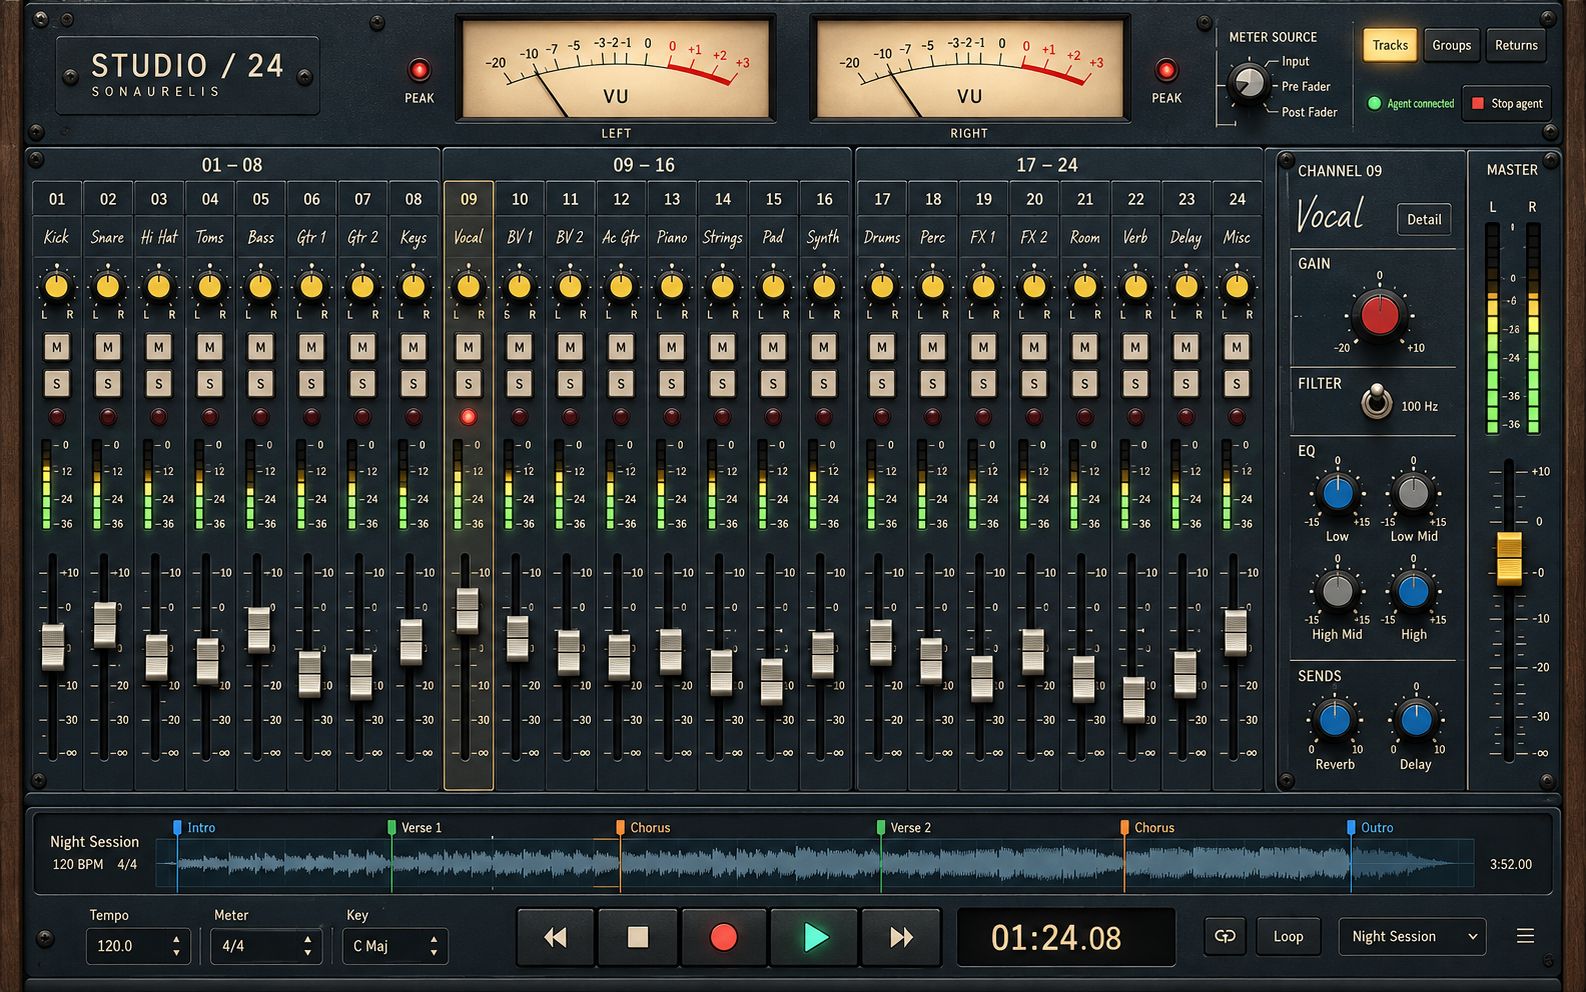Click the red record transport button
Screen dimensions: 1586x992
pyautogui.click(x=723, y=937)
